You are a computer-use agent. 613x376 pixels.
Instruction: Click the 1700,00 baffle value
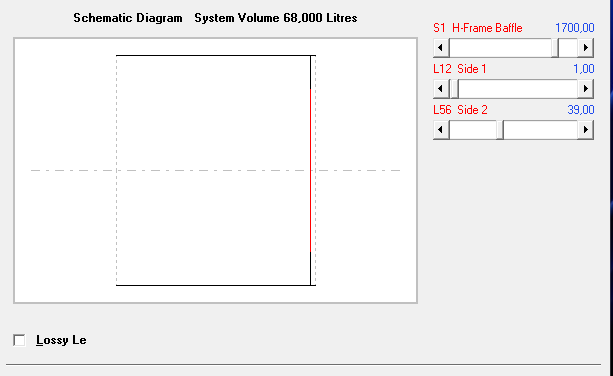click(575, 28)
